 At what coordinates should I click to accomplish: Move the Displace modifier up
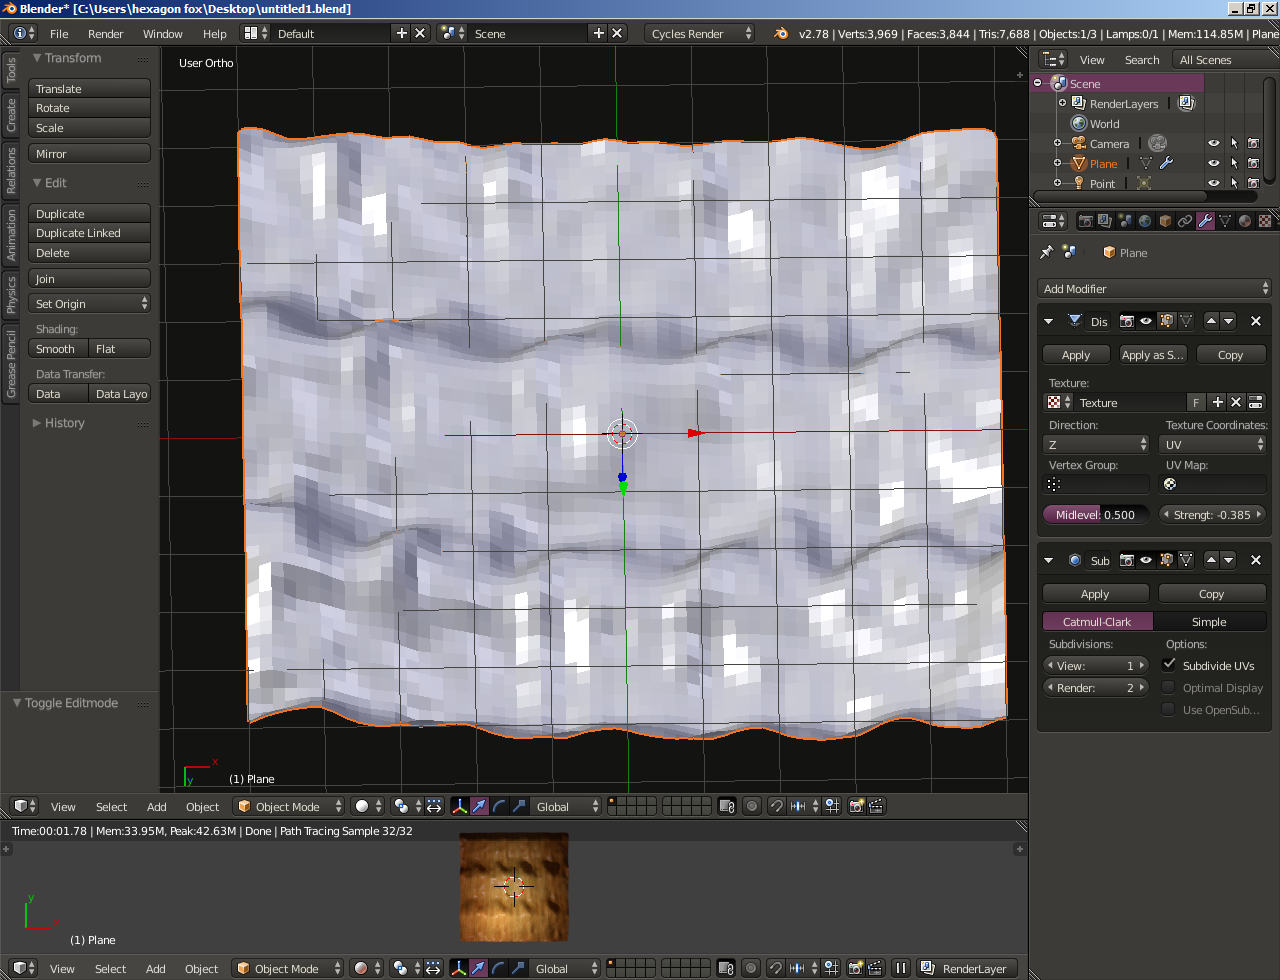[1211, 321]
